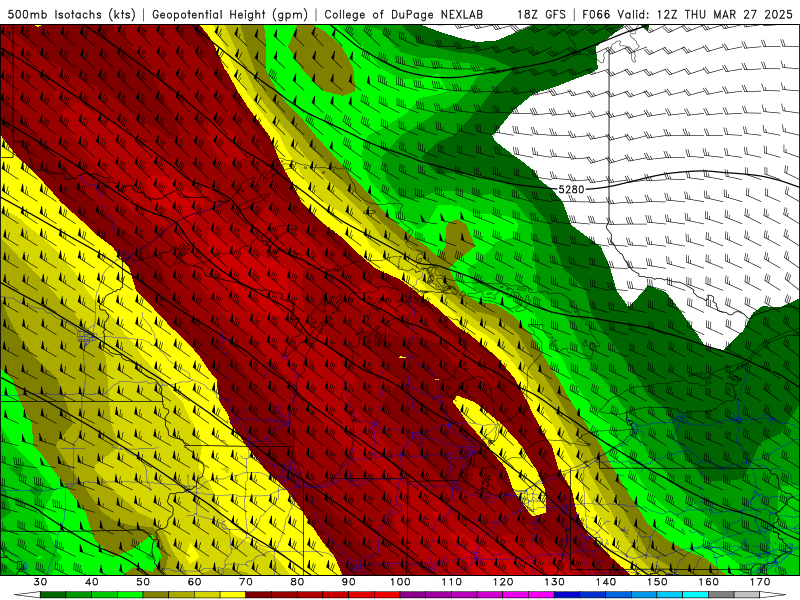Click the bright red swatch just before 100
This screenshot has width=800, height=600.
(387, 595)
